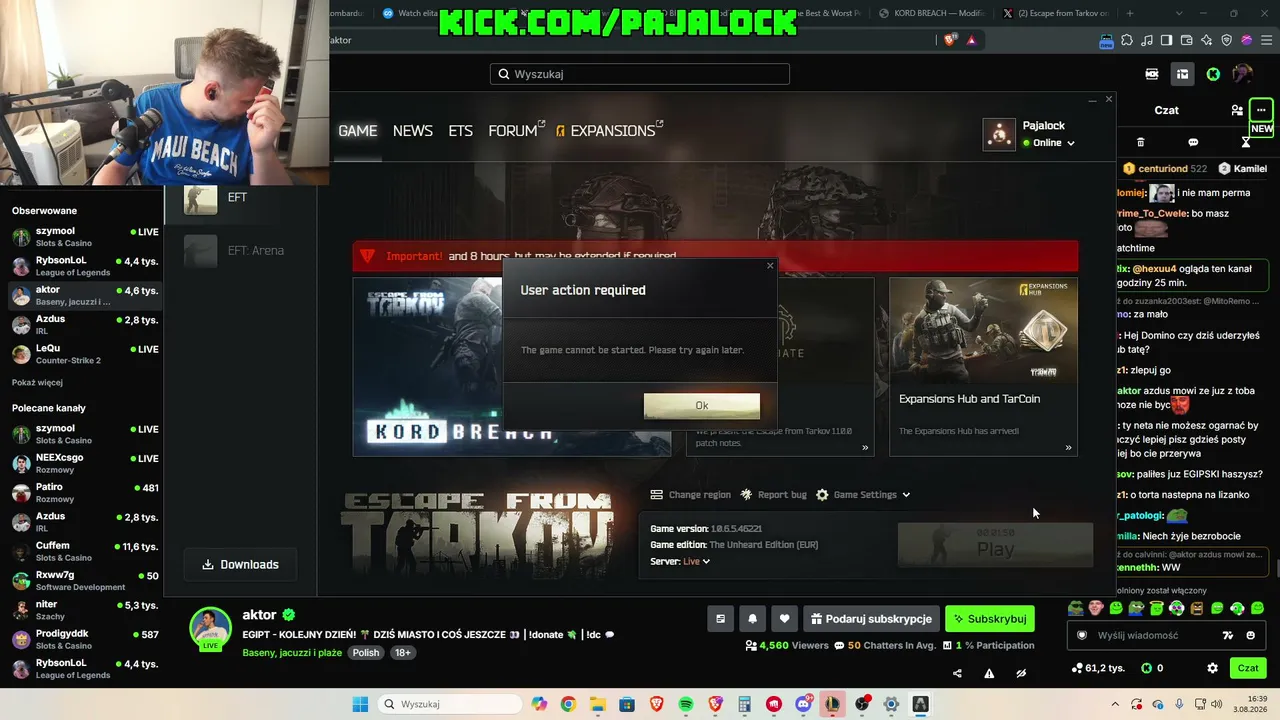Toggle stream notifications bell
This screenshot has height=720, width=1280.
[752, 619]
